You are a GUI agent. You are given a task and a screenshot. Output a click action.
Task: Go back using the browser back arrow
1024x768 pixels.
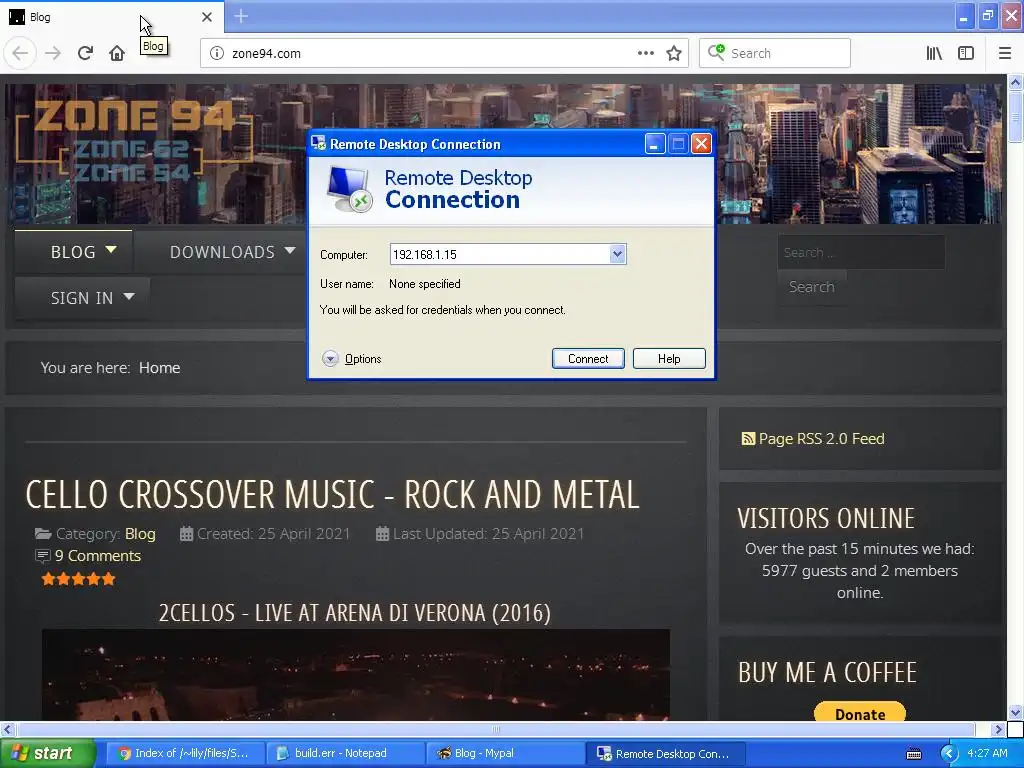pos(20,53)
